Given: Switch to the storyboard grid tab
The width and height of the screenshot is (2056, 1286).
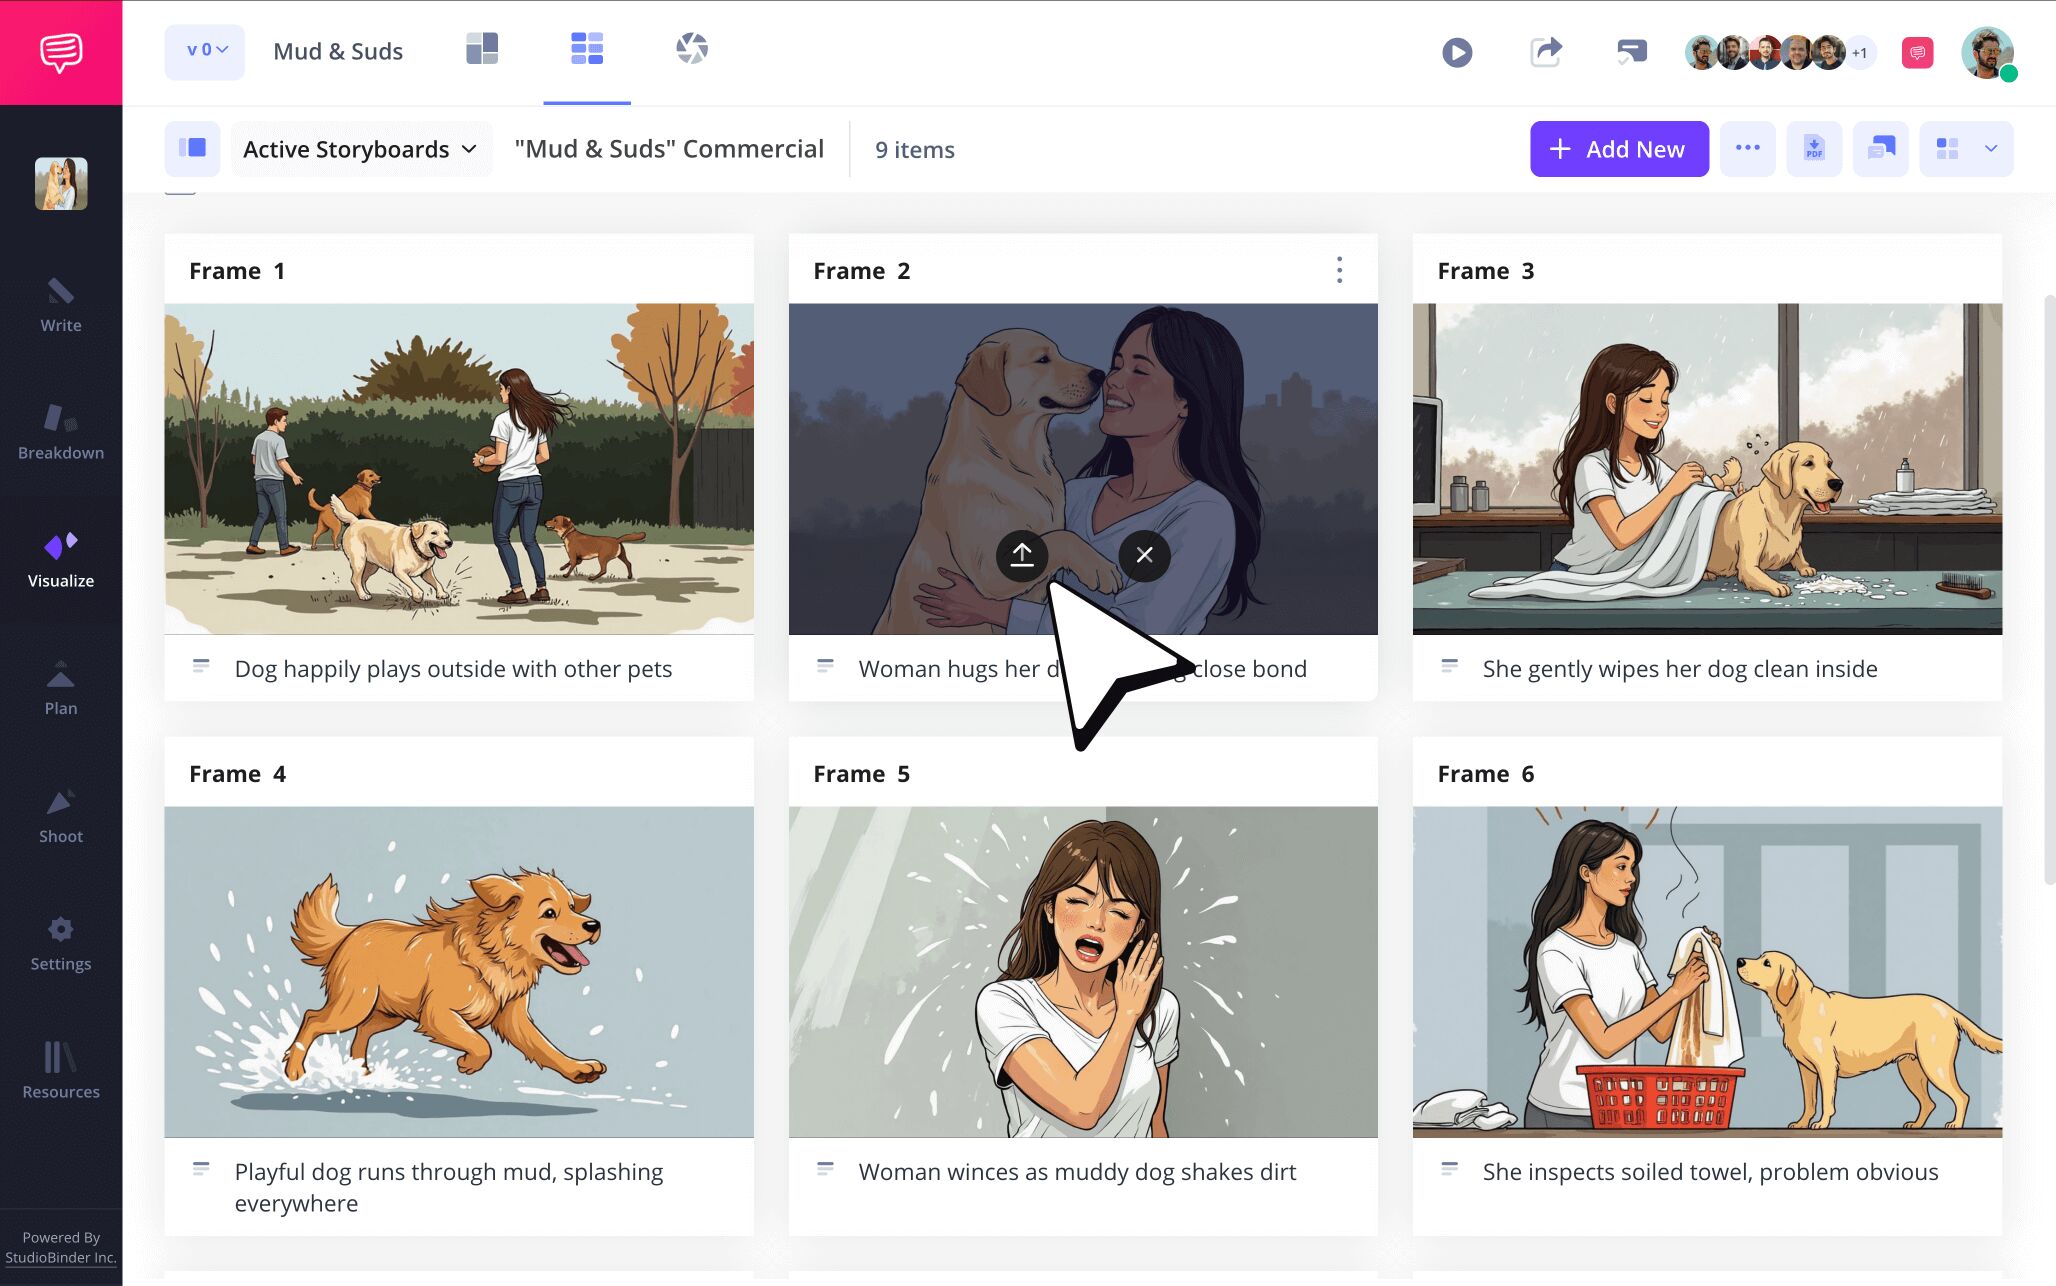Looking at the screenshot, I should pos(587,49).
